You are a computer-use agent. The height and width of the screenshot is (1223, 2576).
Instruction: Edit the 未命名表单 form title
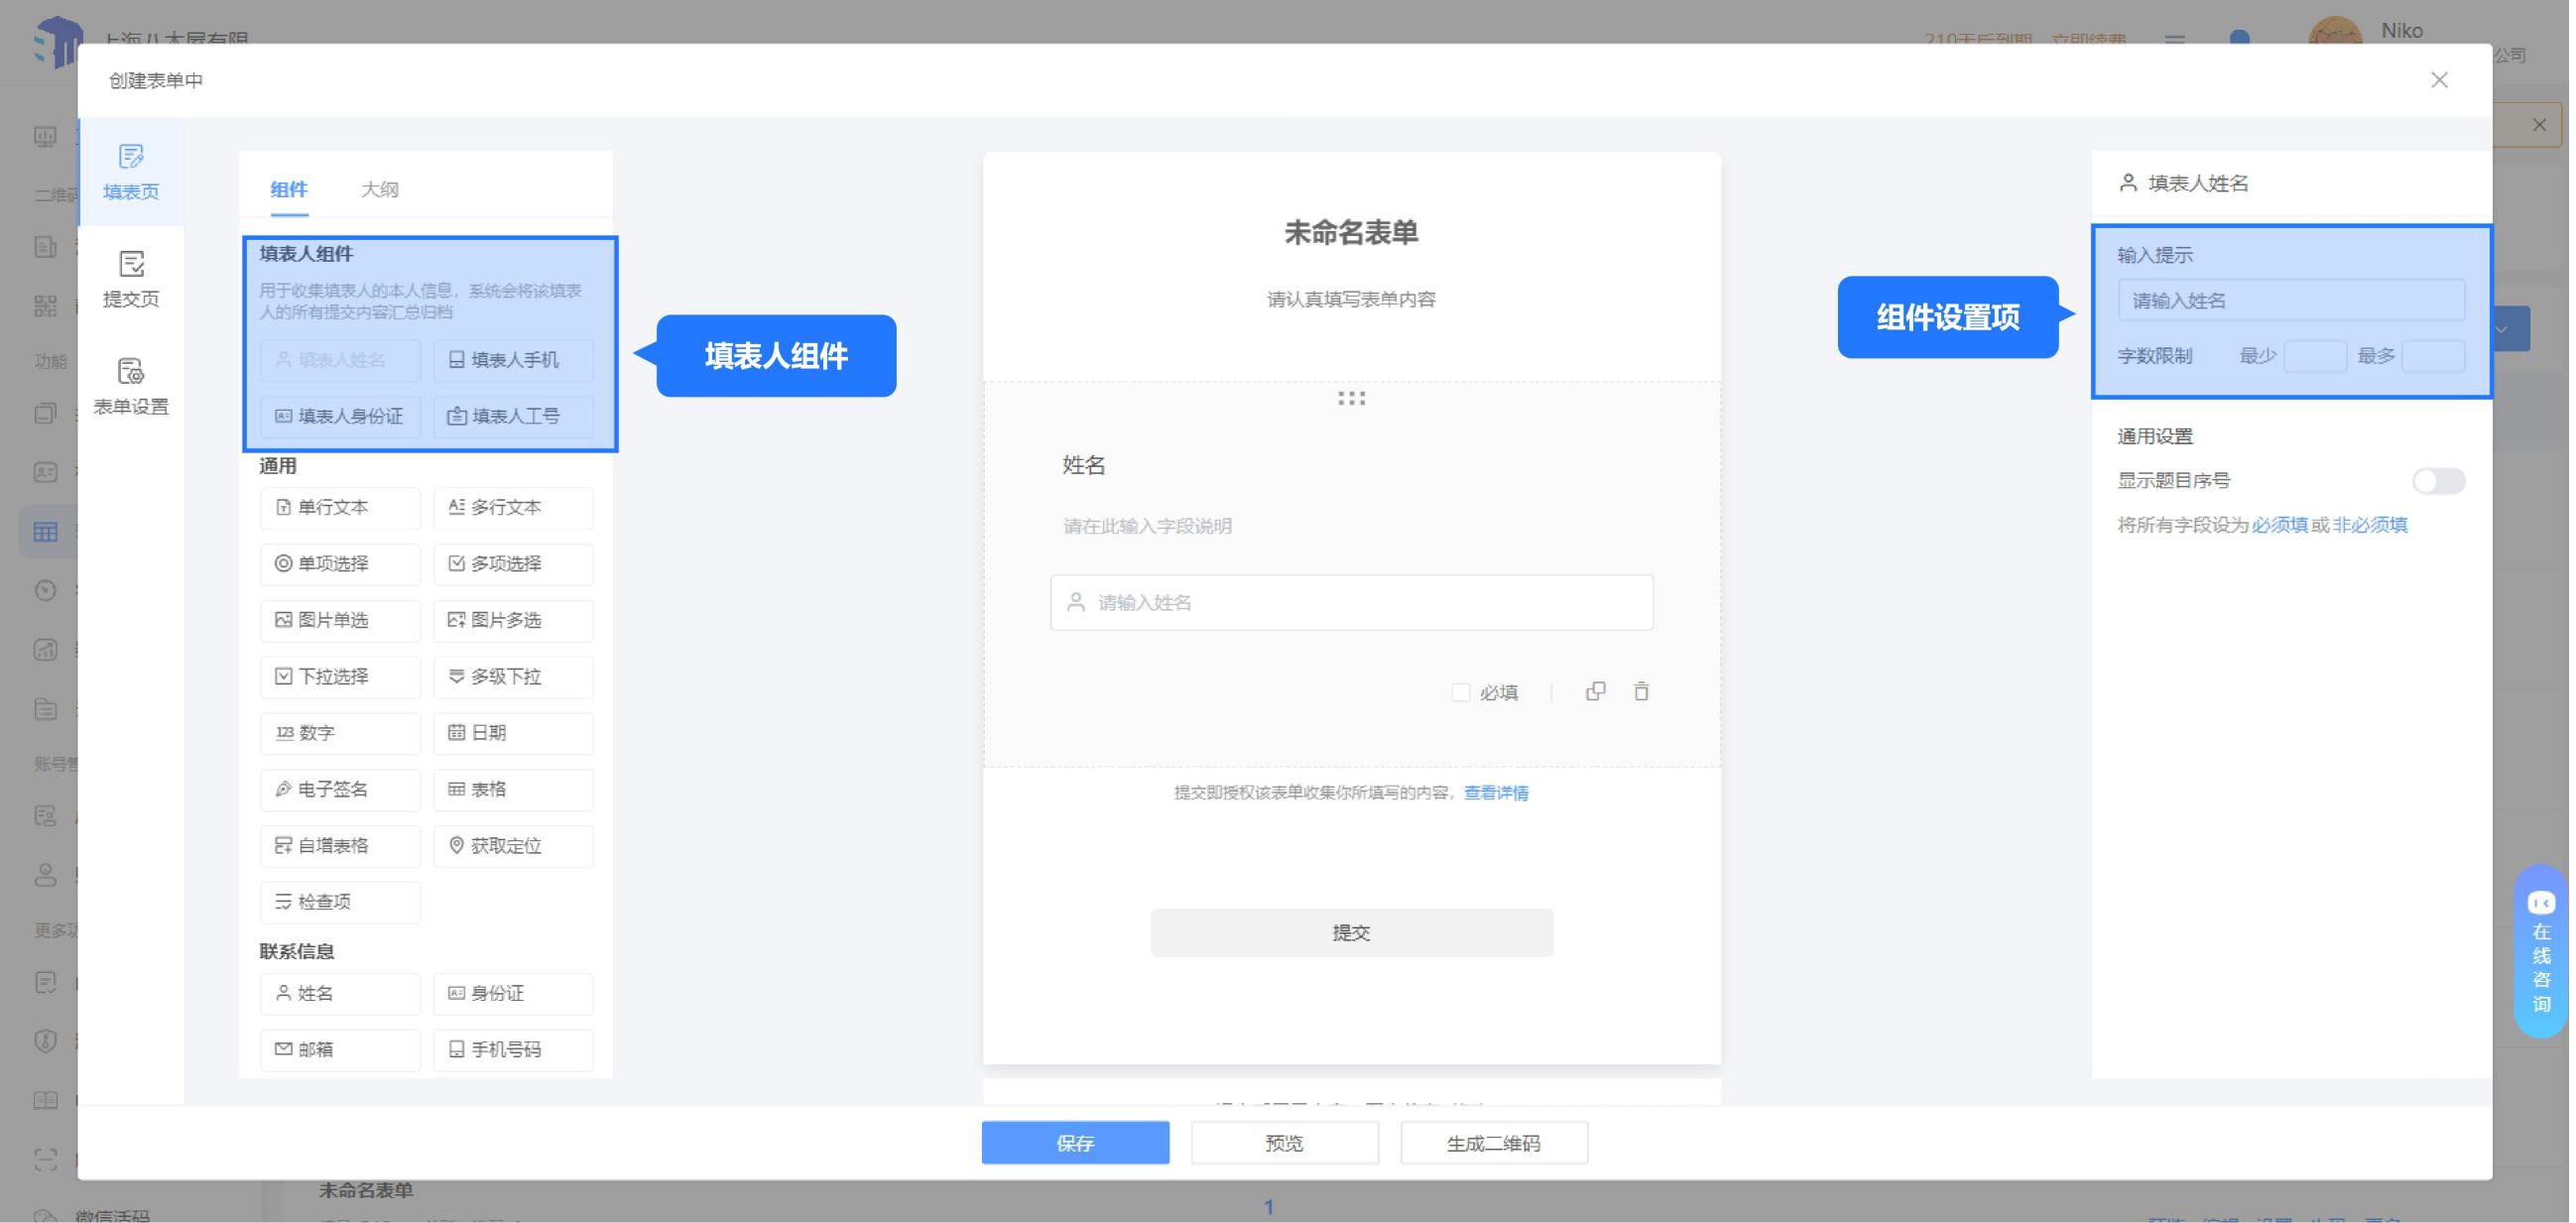[1353, 233]
